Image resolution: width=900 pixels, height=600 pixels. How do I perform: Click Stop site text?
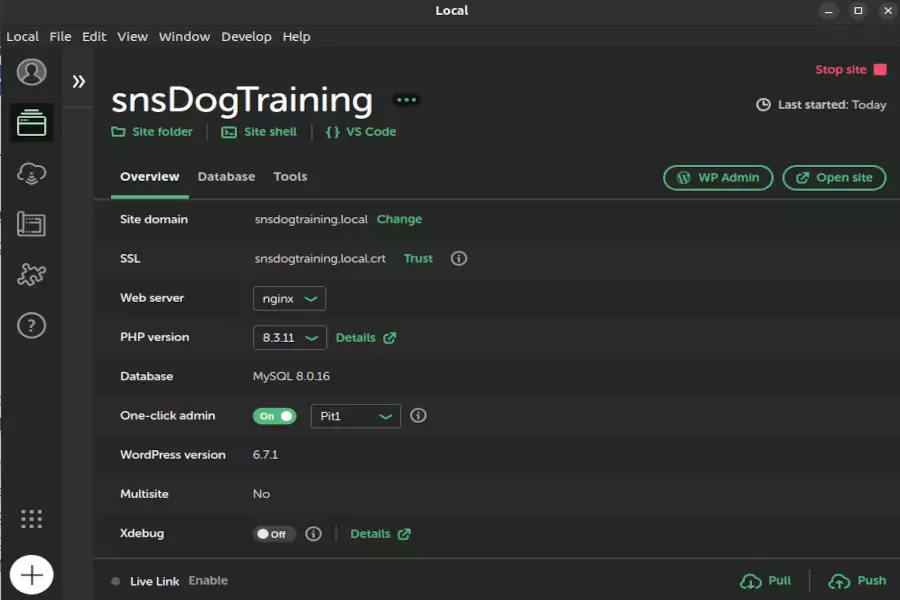point(841,69)
